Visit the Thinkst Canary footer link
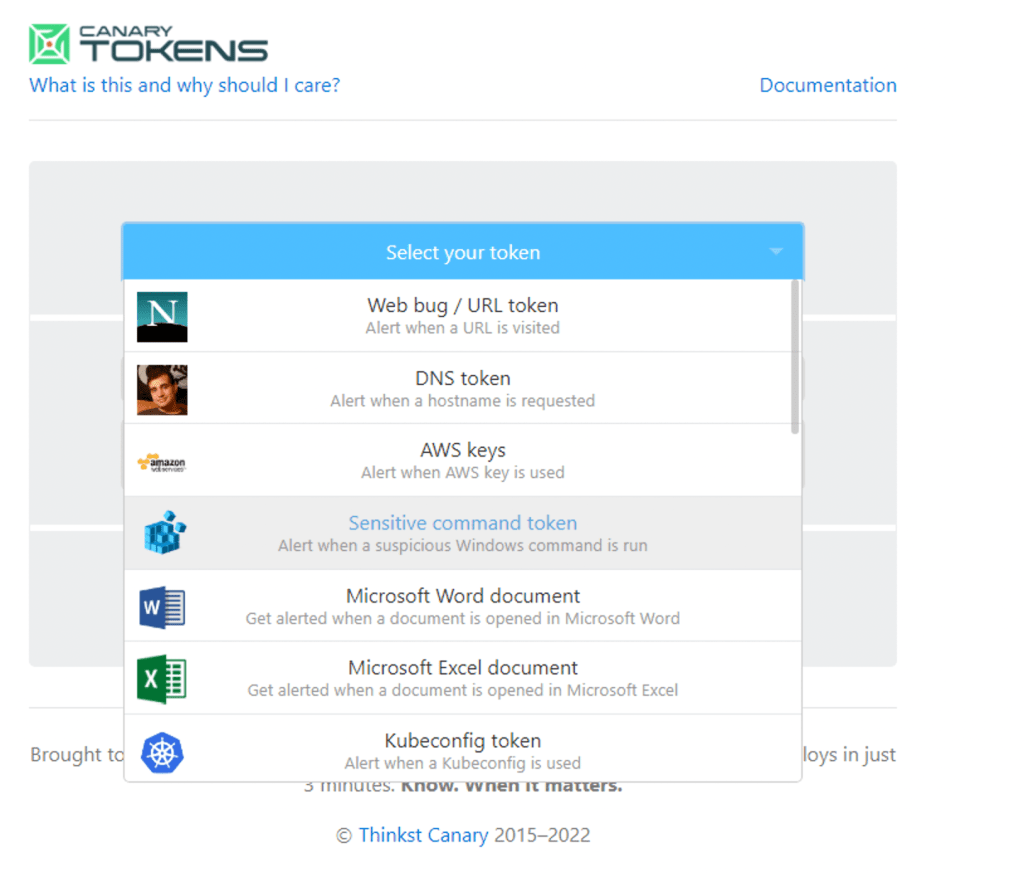 (x=423, y=835)
